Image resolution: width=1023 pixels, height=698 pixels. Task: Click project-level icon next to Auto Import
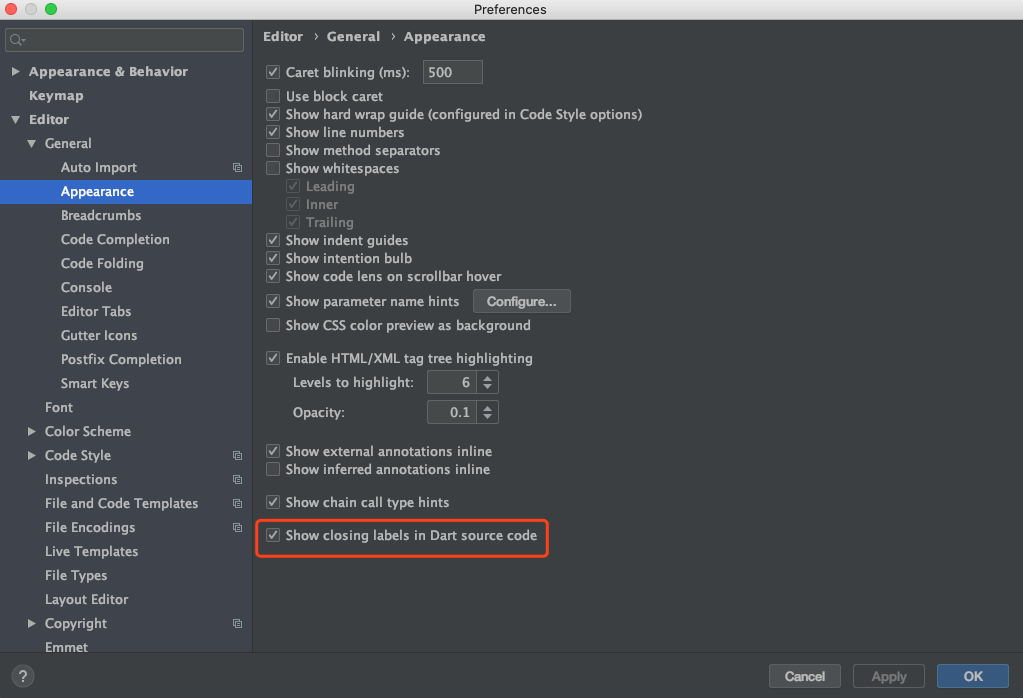[237, 168]
